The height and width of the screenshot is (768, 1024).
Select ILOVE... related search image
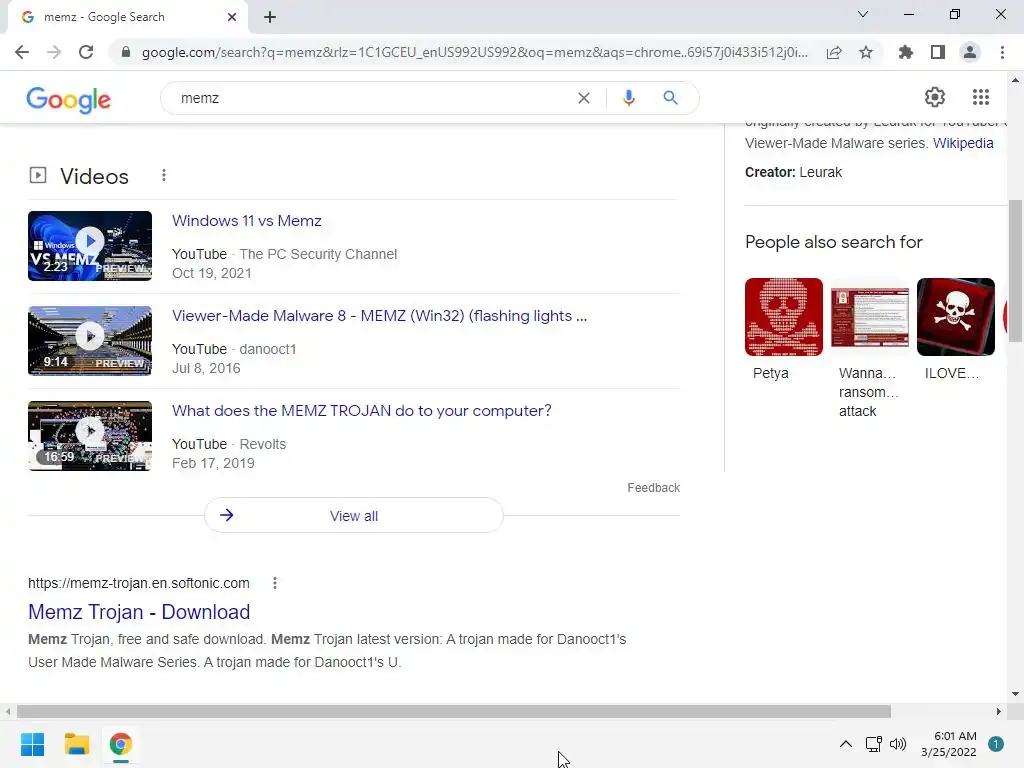point(955,317)
